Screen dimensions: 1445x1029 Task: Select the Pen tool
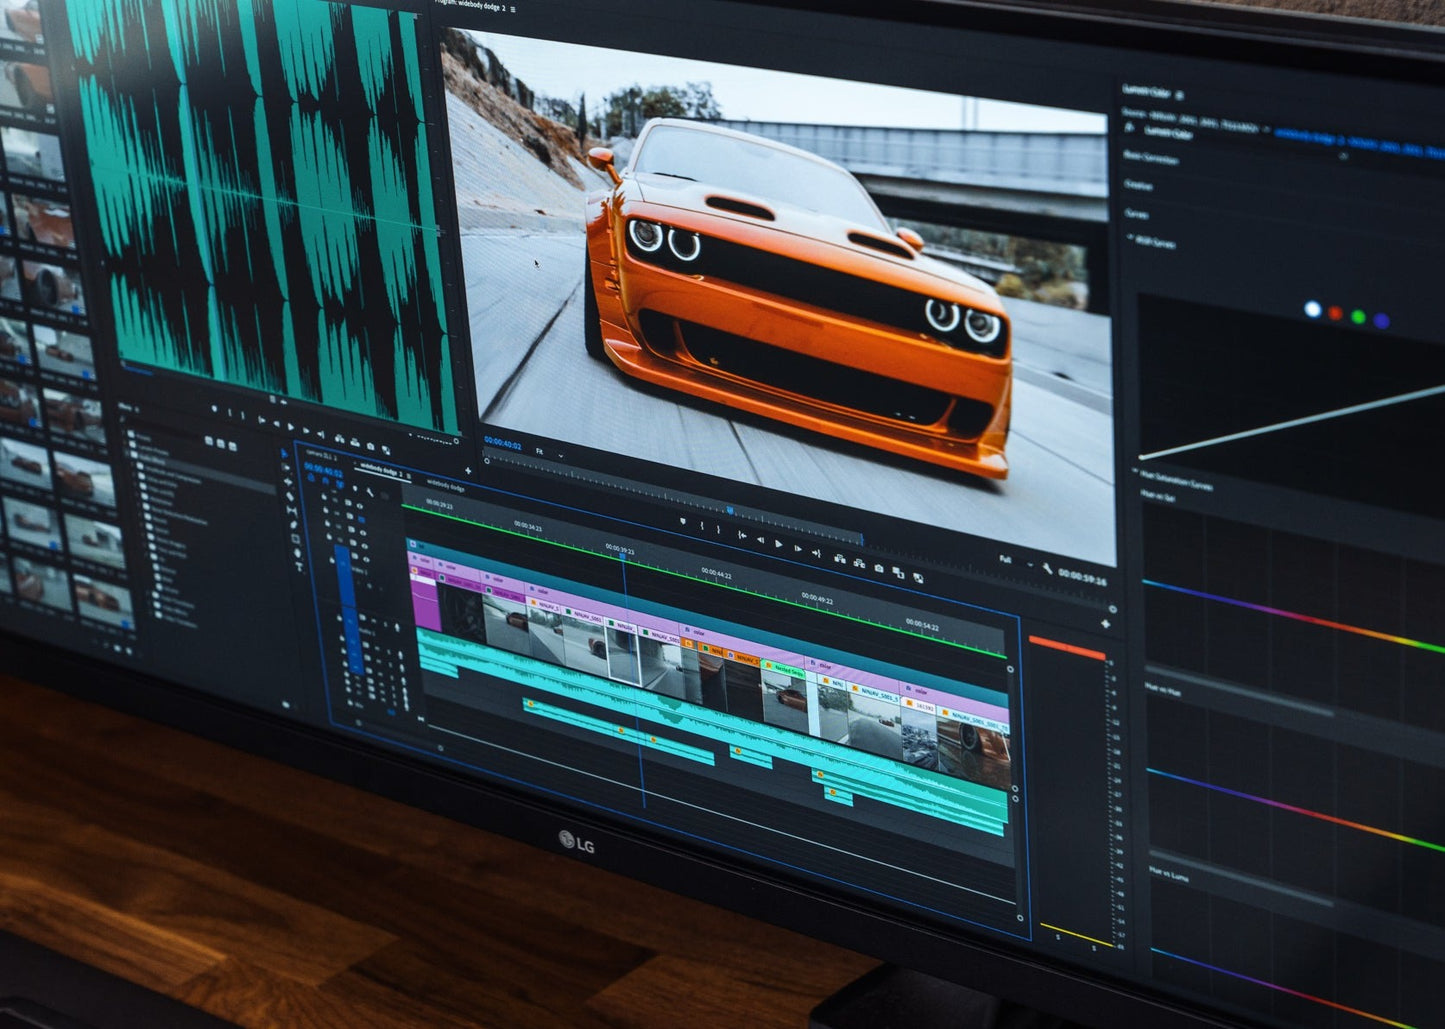click(293, 525)
